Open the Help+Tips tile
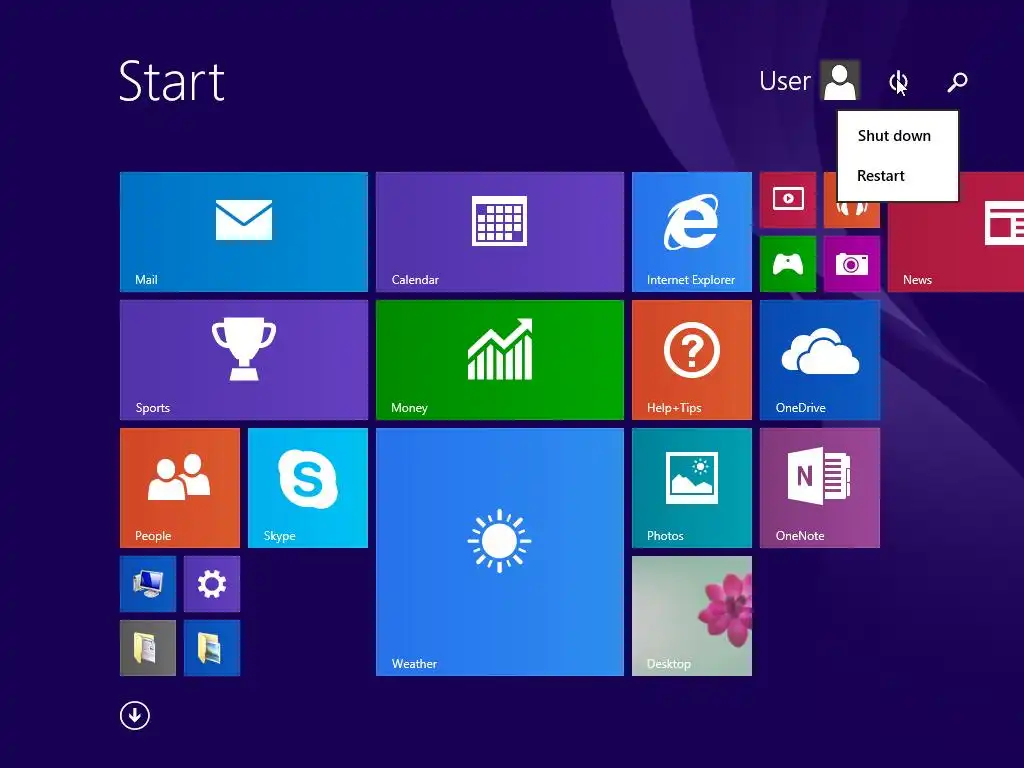This screenshot has height=768, width=1024. pyautogui.click(x=692, y=360)
